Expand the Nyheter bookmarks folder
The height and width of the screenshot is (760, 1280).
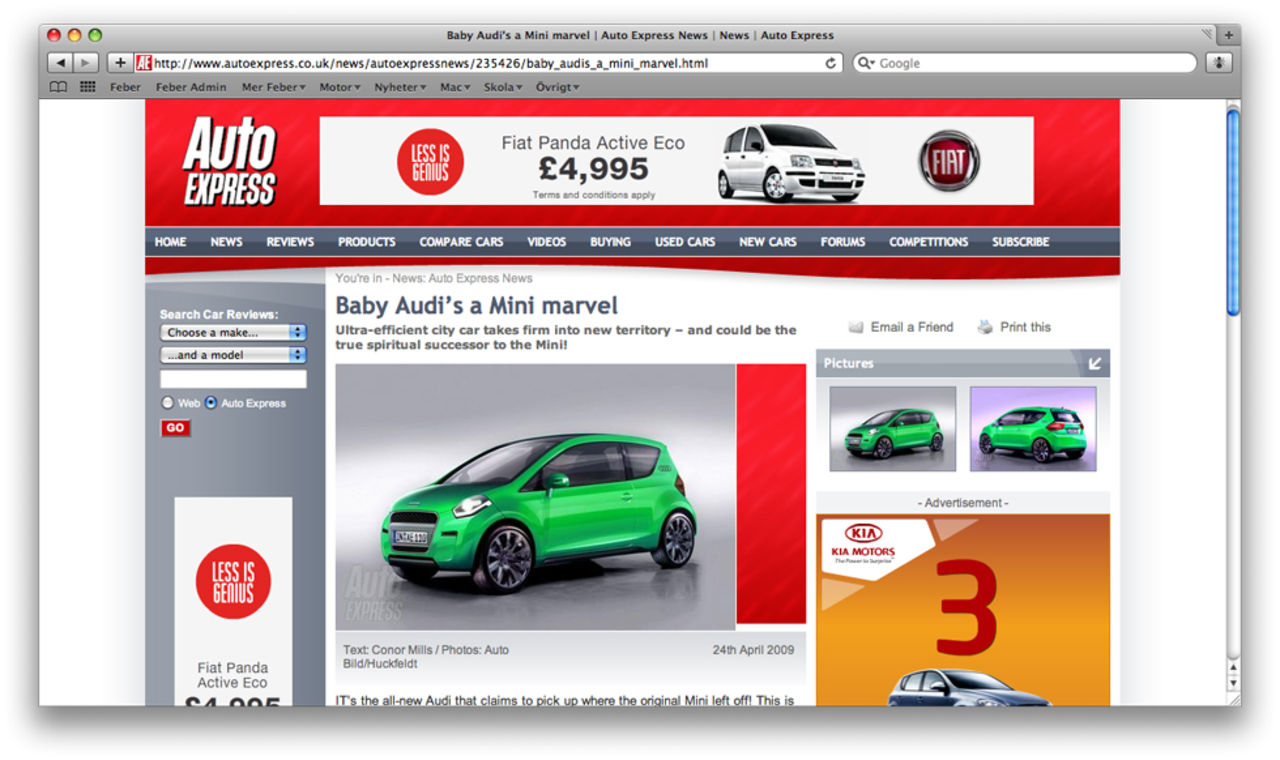(x=399, y=87)
